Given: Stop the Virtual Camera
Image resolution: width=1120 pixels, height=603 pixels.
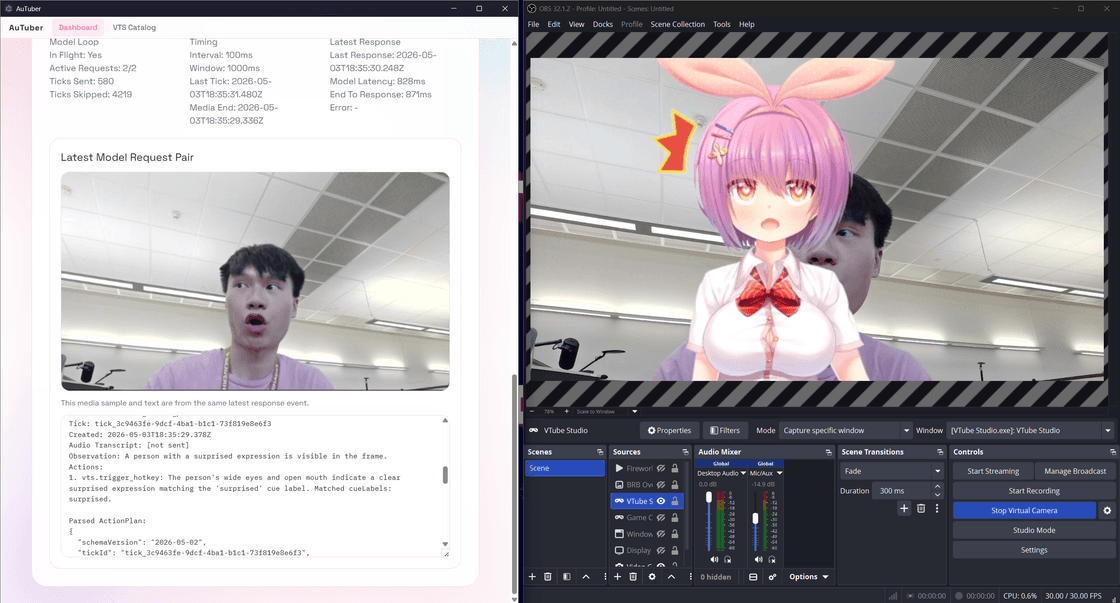Looking at the screenshot, I should point(1024,511).
